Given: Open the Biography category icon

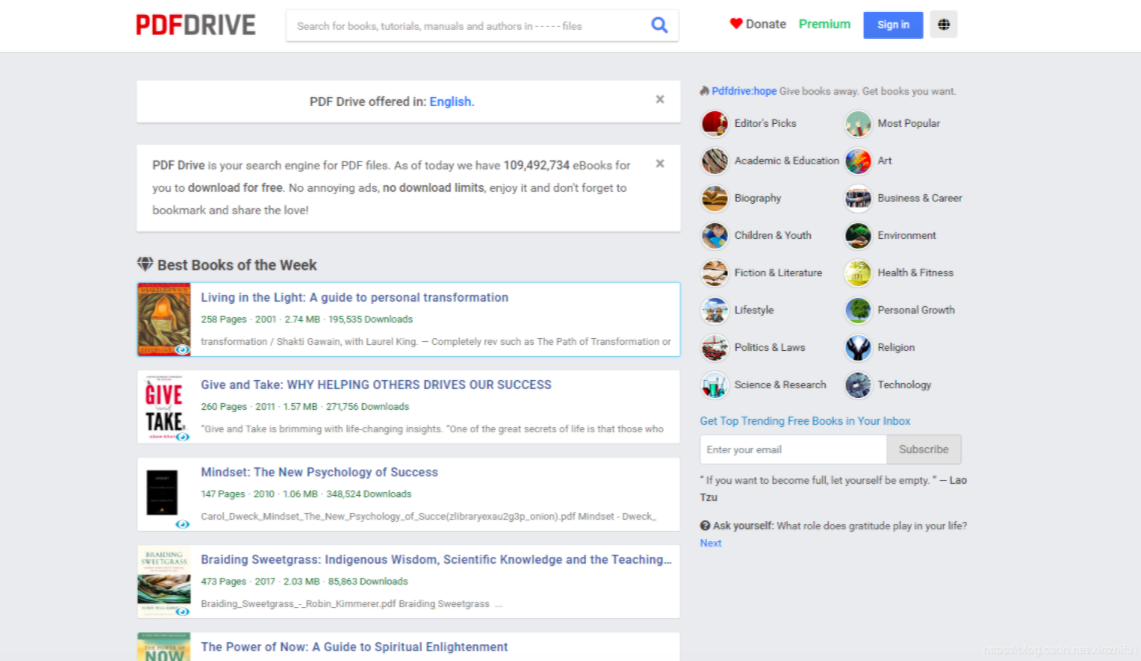Looking at the screenshot, I should pyautogui.click(x=715, y=198).
